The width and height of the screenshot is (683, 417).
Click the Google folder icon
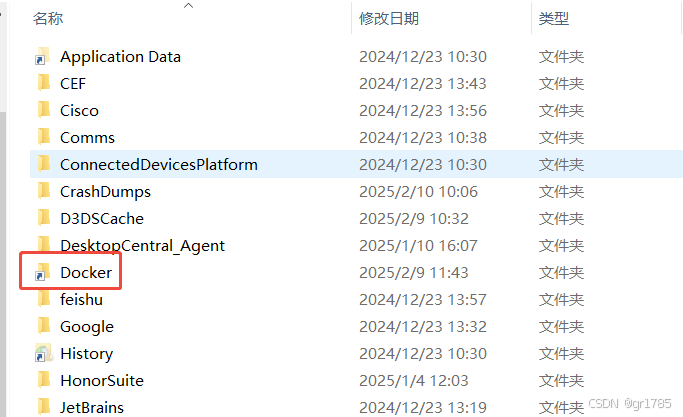(x=44, y=325)
